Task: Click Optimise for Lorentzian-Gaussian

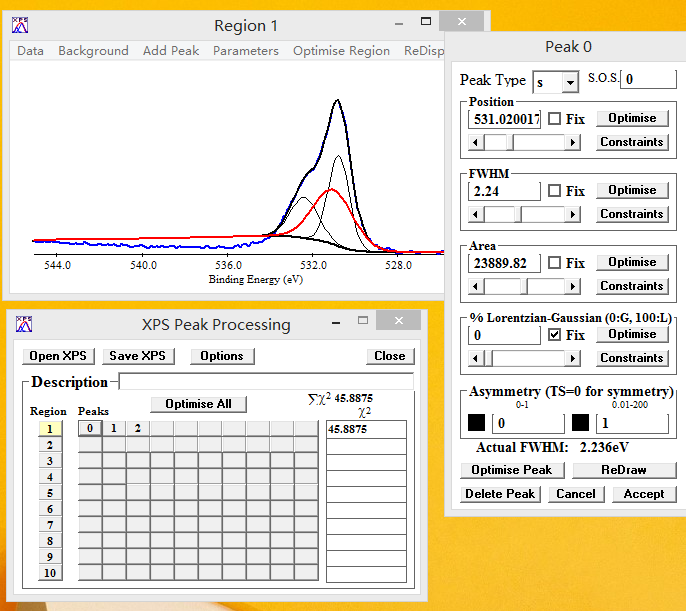Action: click(632, 334)
